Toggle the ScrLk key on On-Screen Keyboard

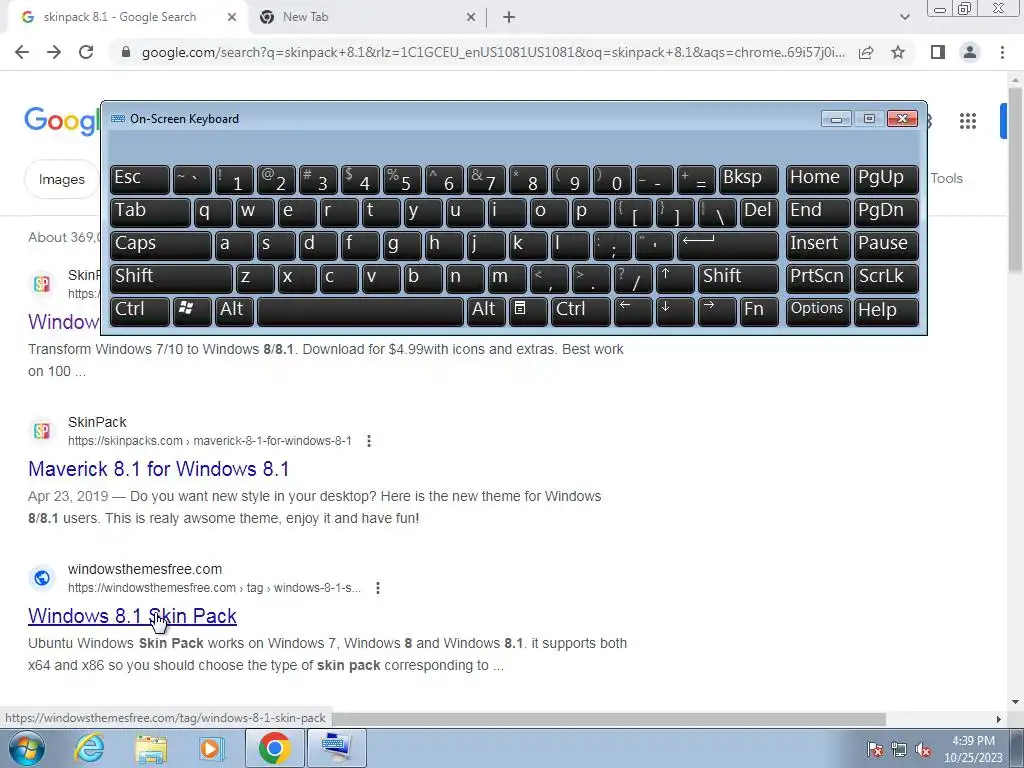pos(886,278)
